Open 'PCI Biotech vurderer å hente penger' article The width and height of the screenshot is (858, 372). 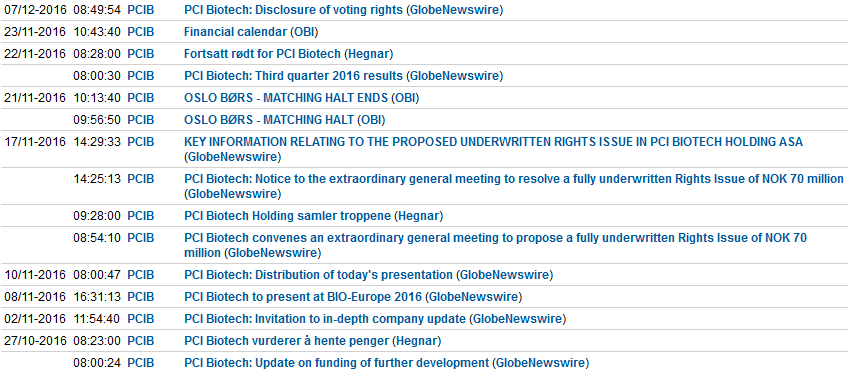click(x=286, y=341)
